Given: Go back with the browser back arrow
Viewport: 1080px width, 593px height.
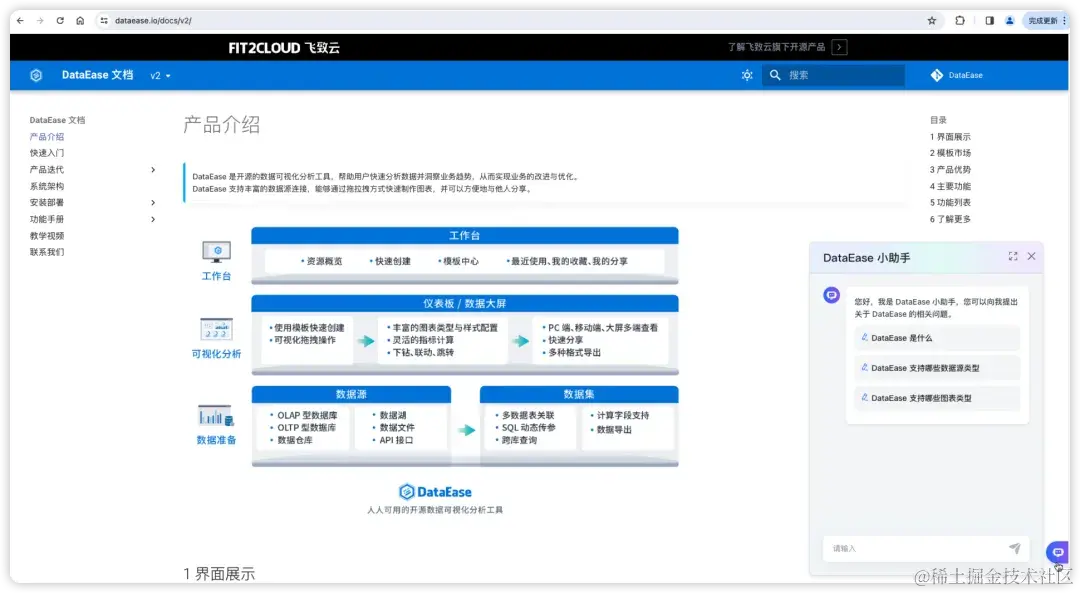Looking at the screenshot, I should click(20, 21).
